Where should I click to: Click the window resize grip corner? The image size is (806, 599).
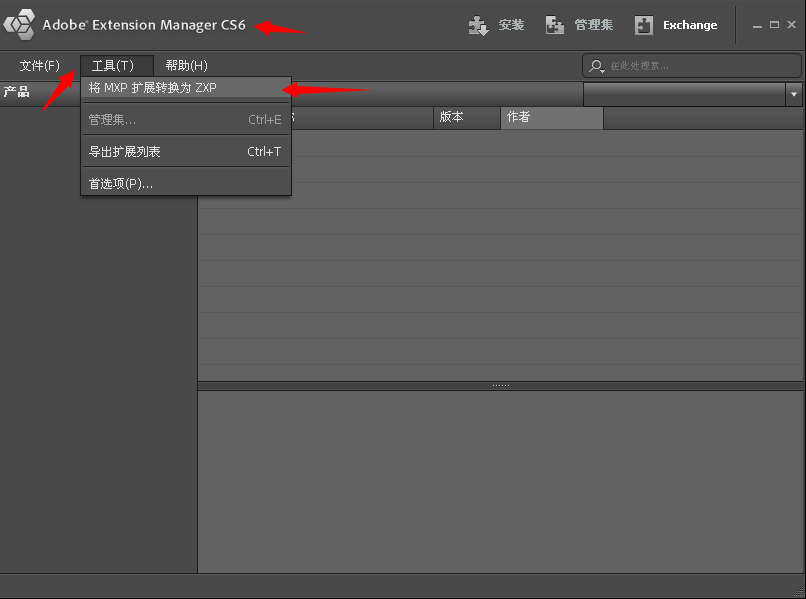pos(799,592)
